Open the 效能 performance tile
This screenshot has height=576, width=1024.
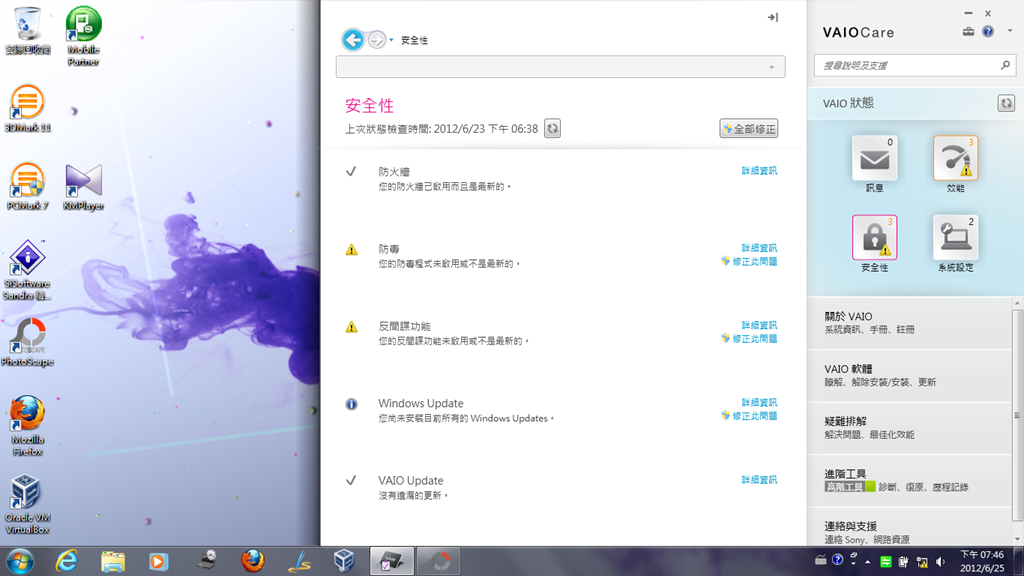(955, 157)
